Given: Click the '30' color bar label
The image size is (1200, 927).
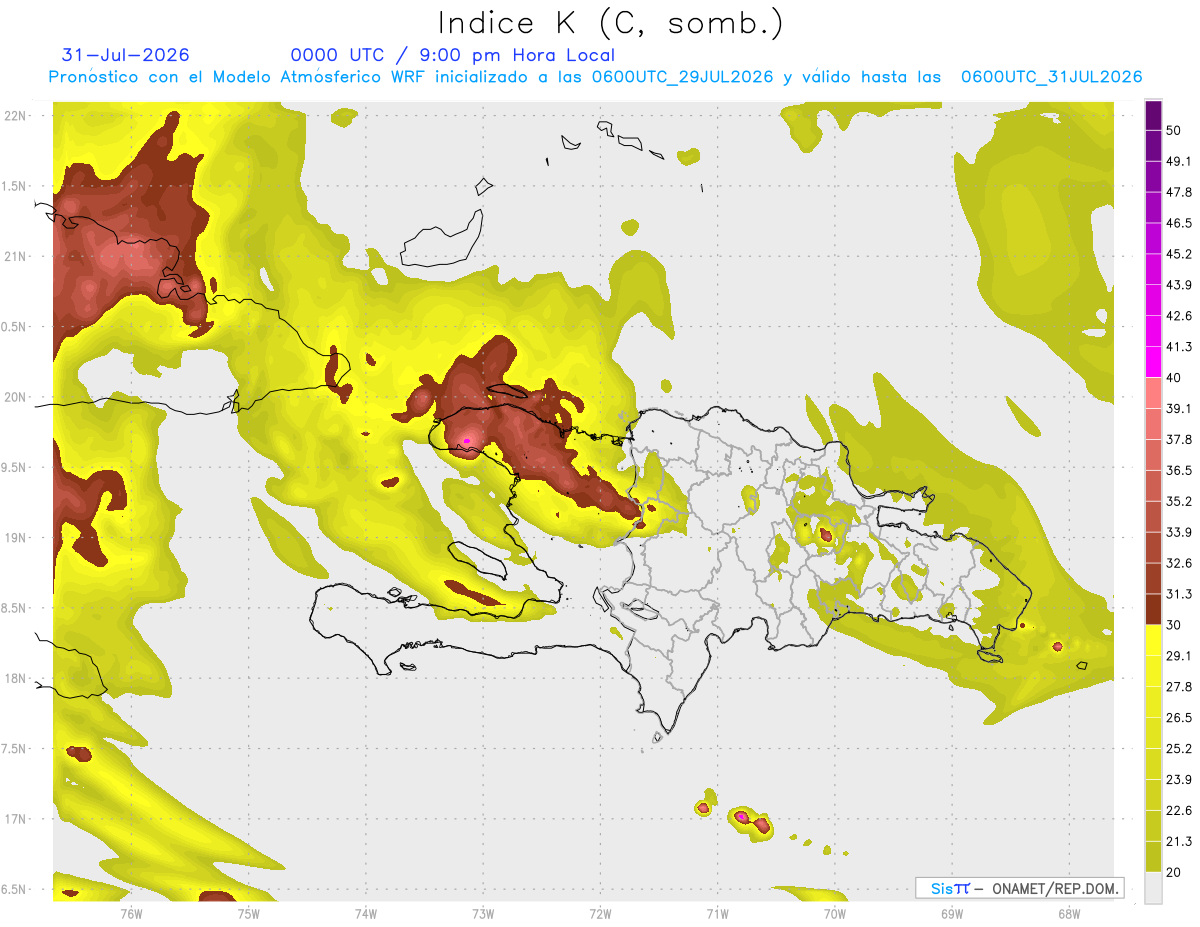Looking at the screenshot, I should 1174,625.
